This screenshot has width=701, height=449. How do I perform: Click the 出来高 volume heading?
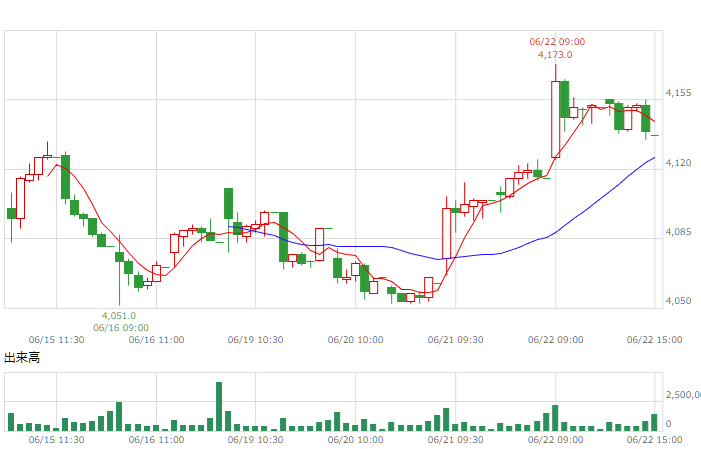22,358
